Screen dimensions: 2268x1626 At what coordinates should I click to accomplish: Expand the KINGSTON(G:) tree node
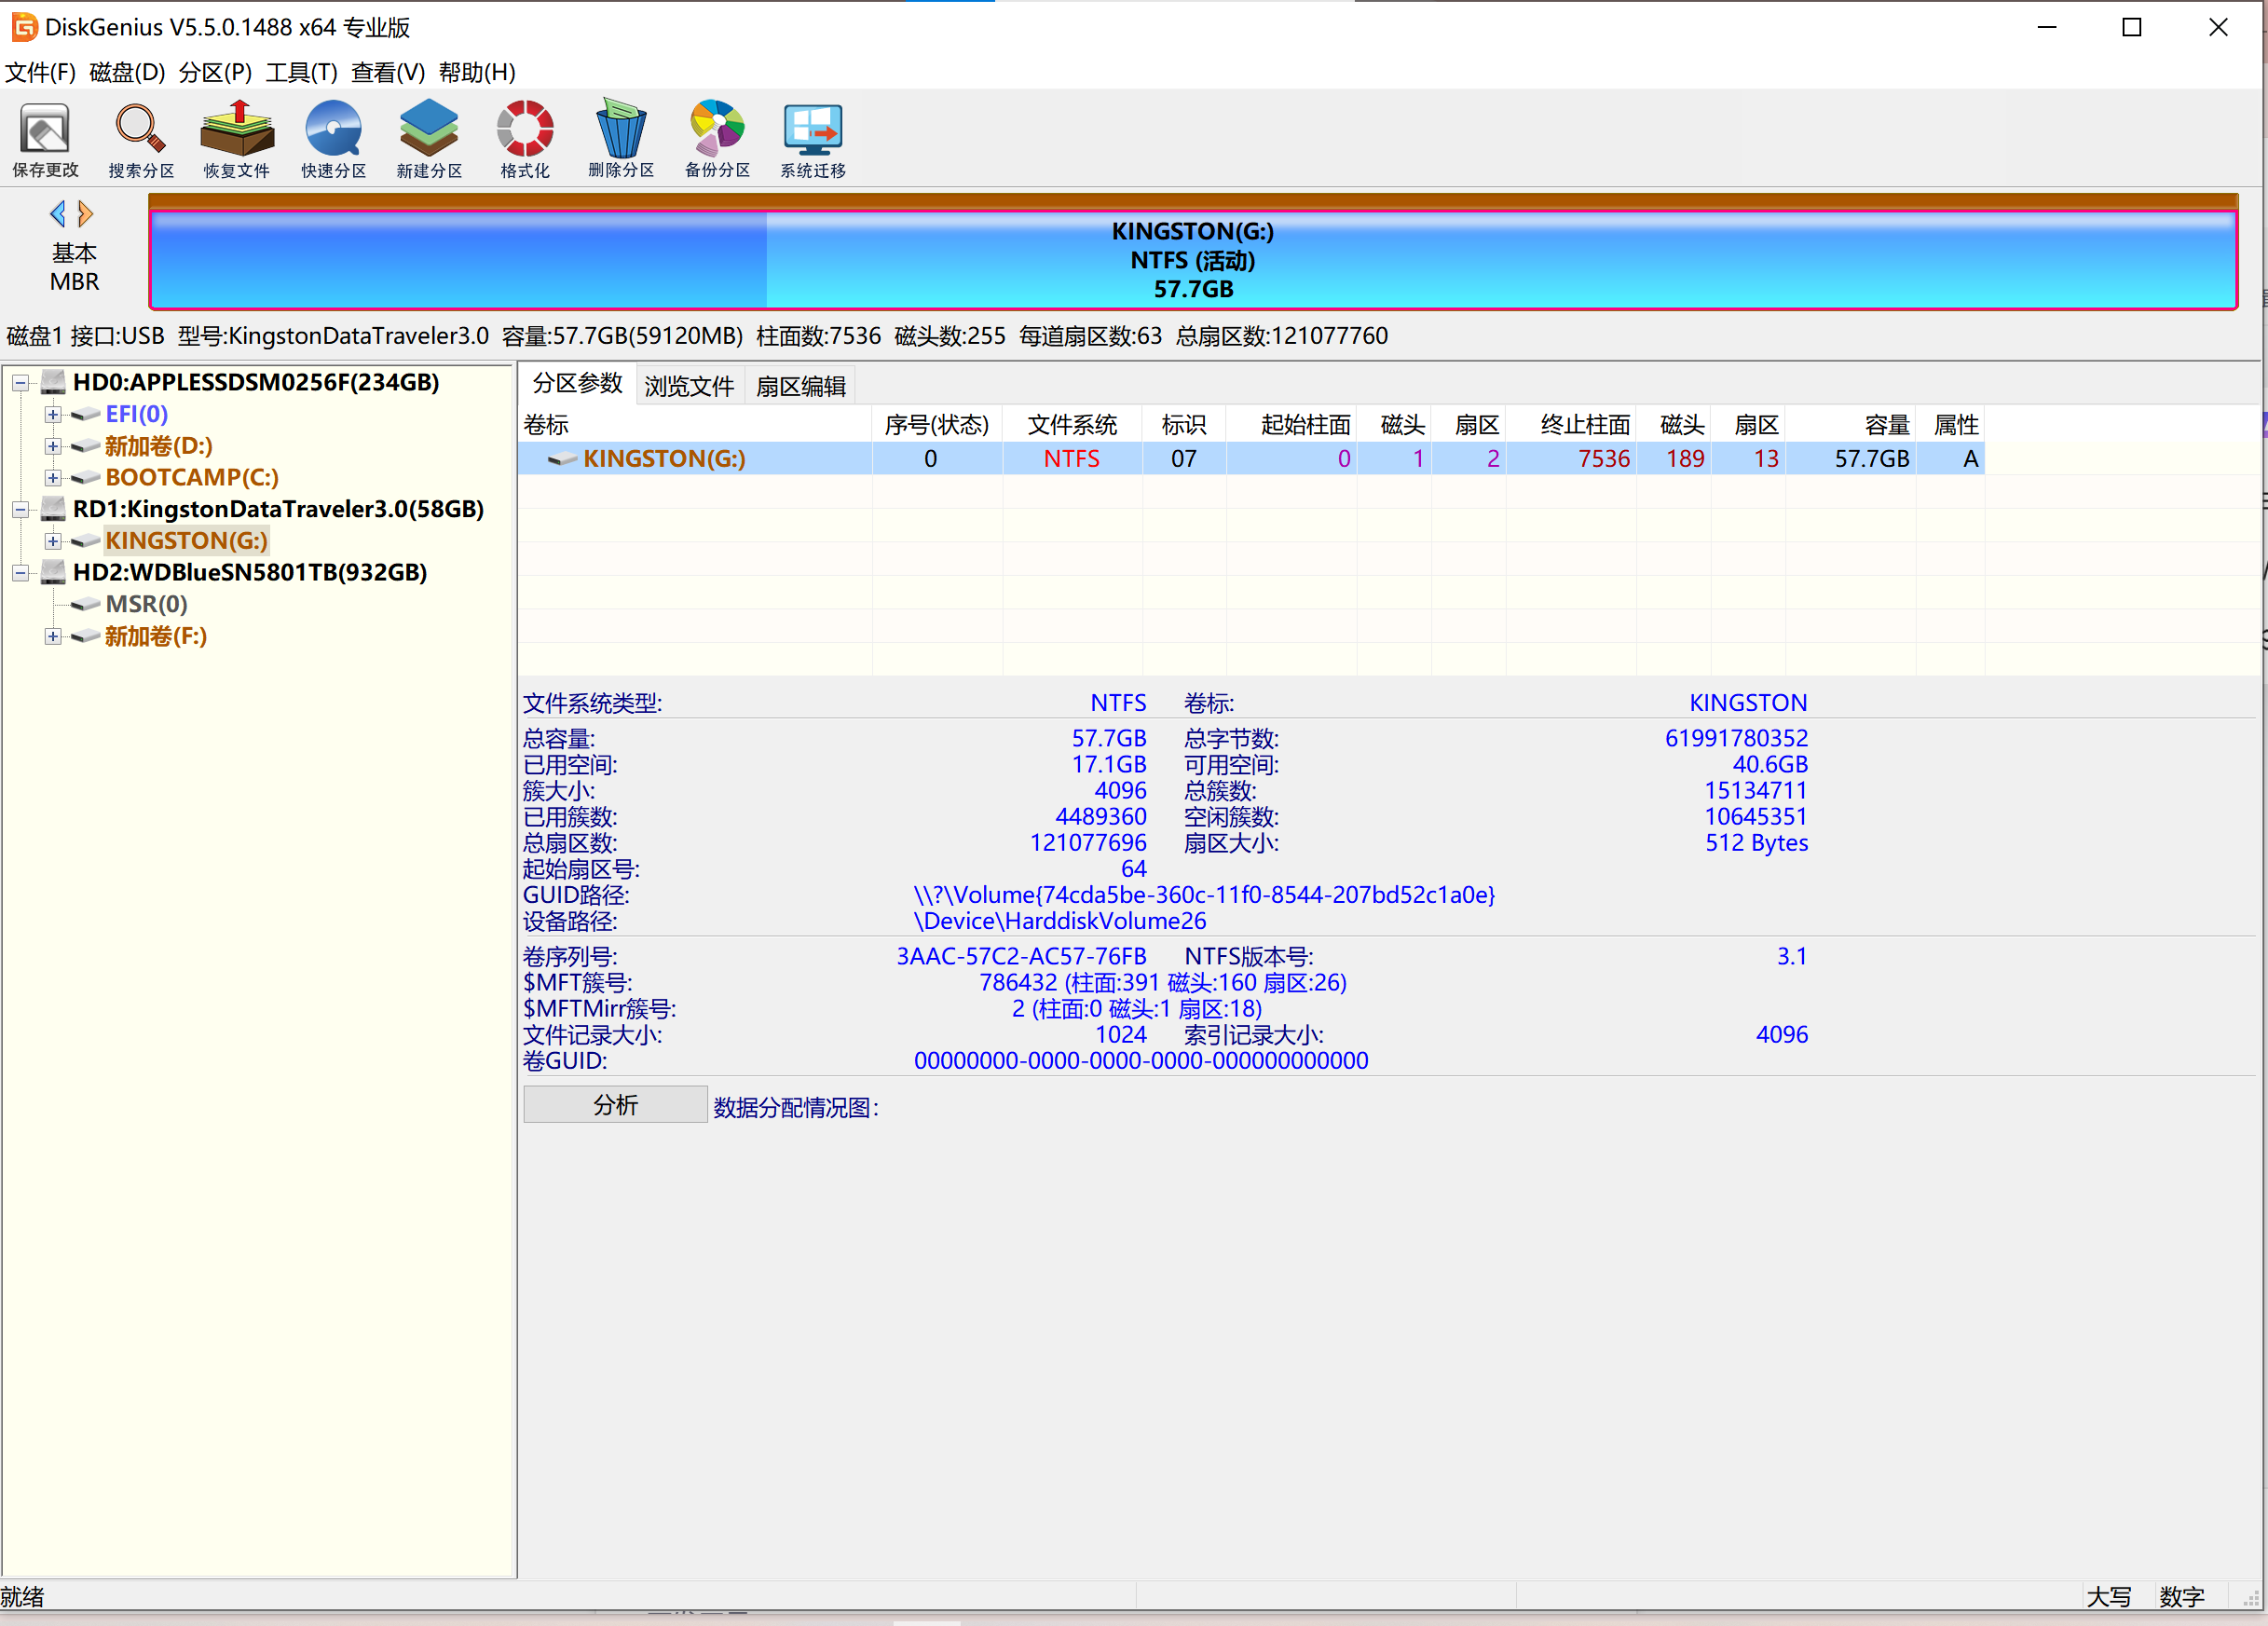click(53, 541)
